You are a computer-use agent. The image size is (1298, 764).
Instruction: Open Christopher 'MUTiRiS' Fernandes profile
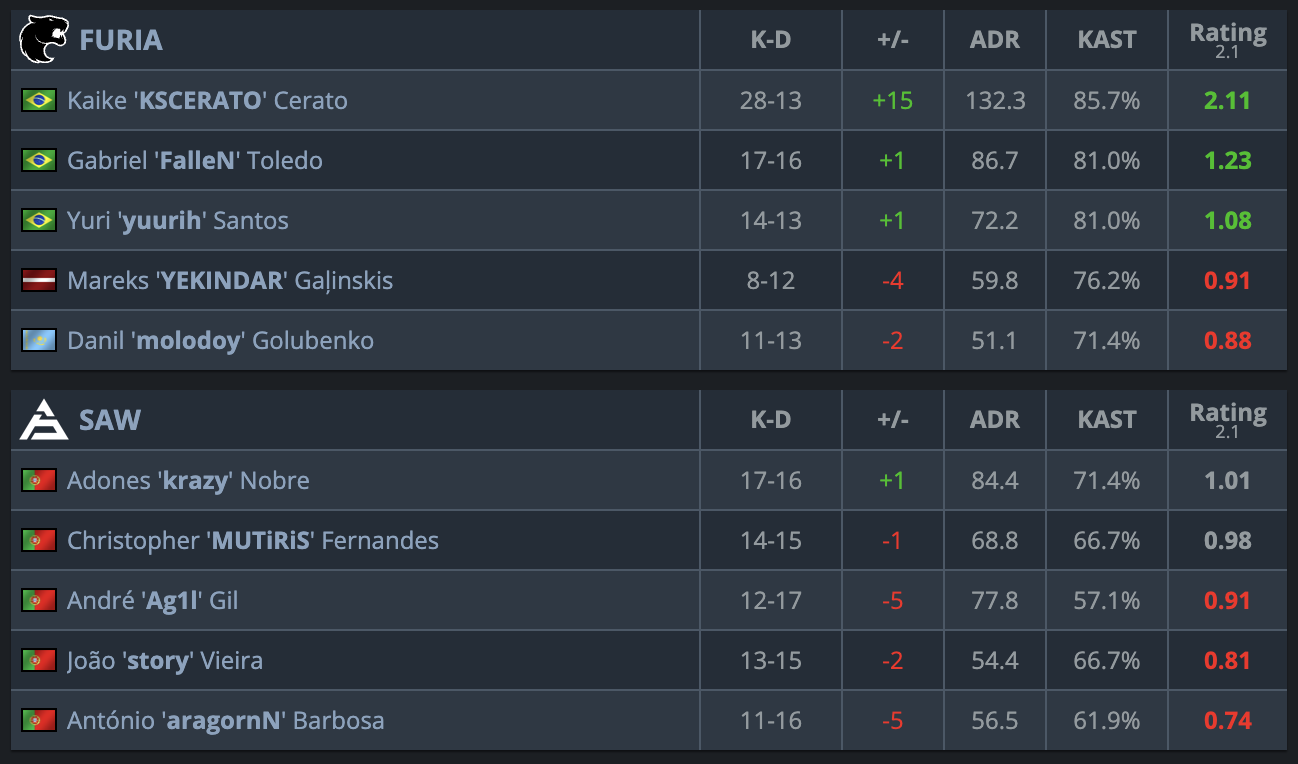(x=253, y=540)
